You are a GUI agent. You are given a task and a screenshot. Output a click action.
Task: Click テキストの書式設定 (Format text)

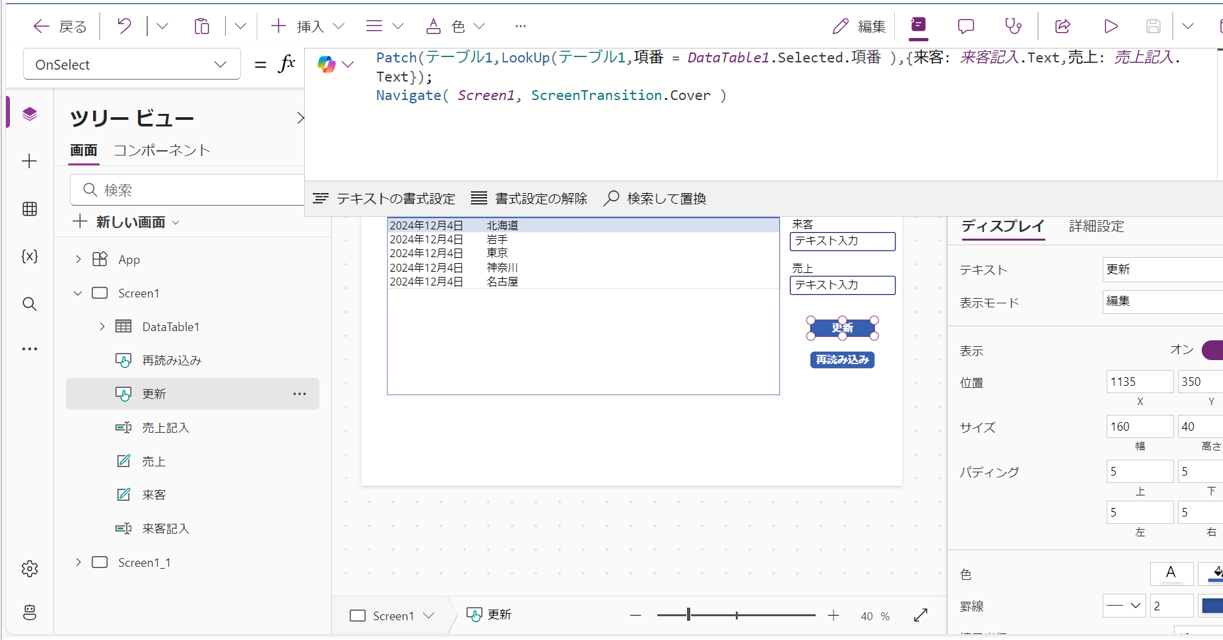pos(384,198)
